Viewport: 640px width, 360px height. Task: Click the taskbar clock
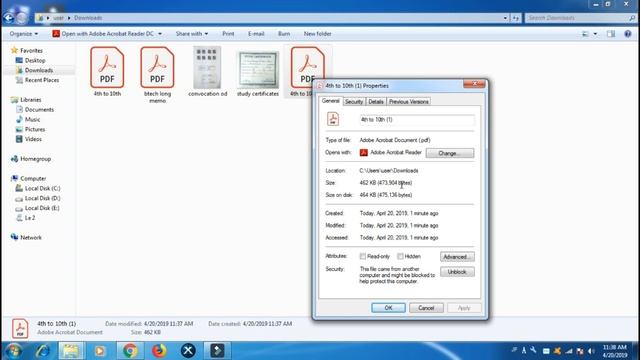615,351
